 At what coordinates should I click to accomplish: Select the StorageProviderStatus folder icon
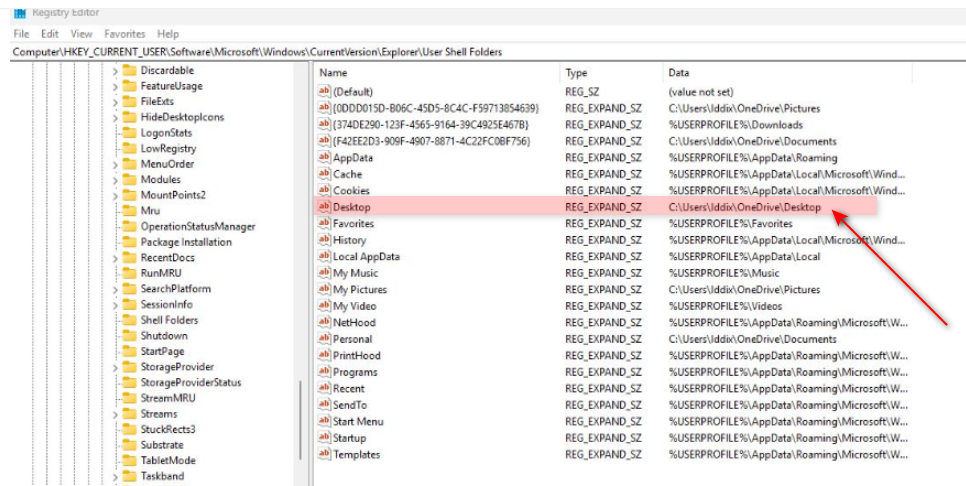(x=129, y=383)
